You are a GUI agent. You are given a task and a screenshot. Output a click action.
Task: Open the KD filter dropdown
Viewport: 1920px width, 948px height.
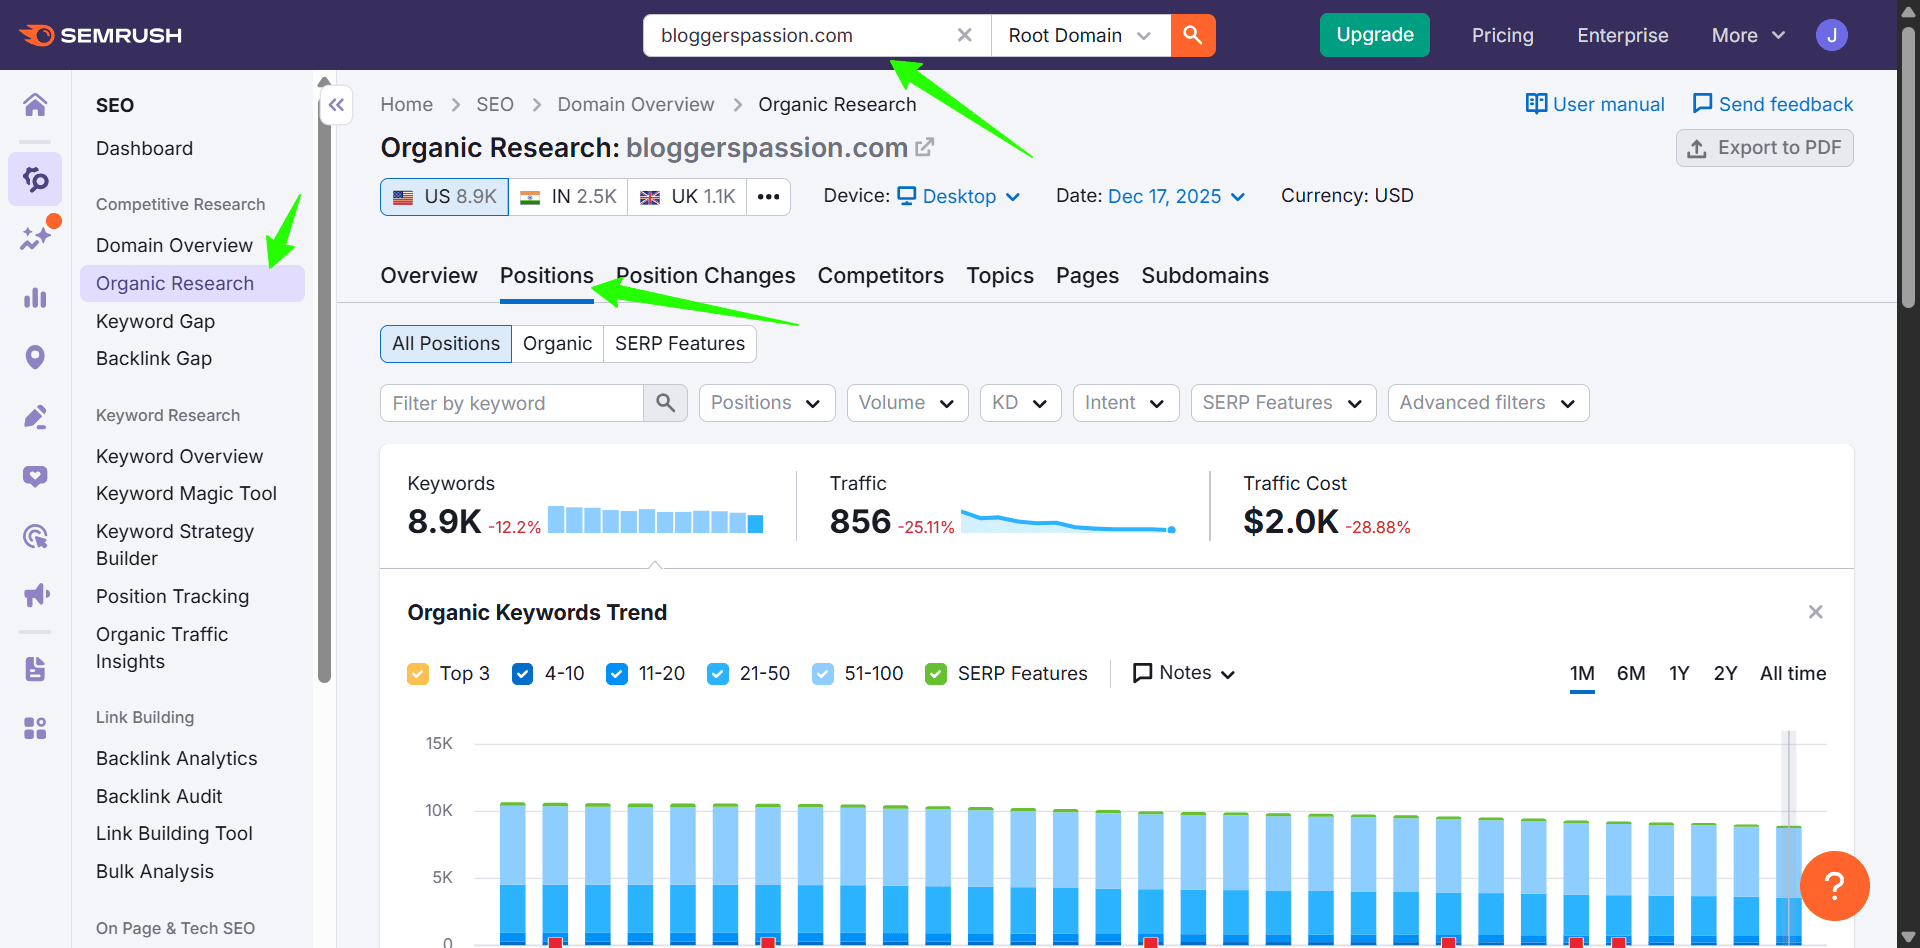coord(1019,402)
